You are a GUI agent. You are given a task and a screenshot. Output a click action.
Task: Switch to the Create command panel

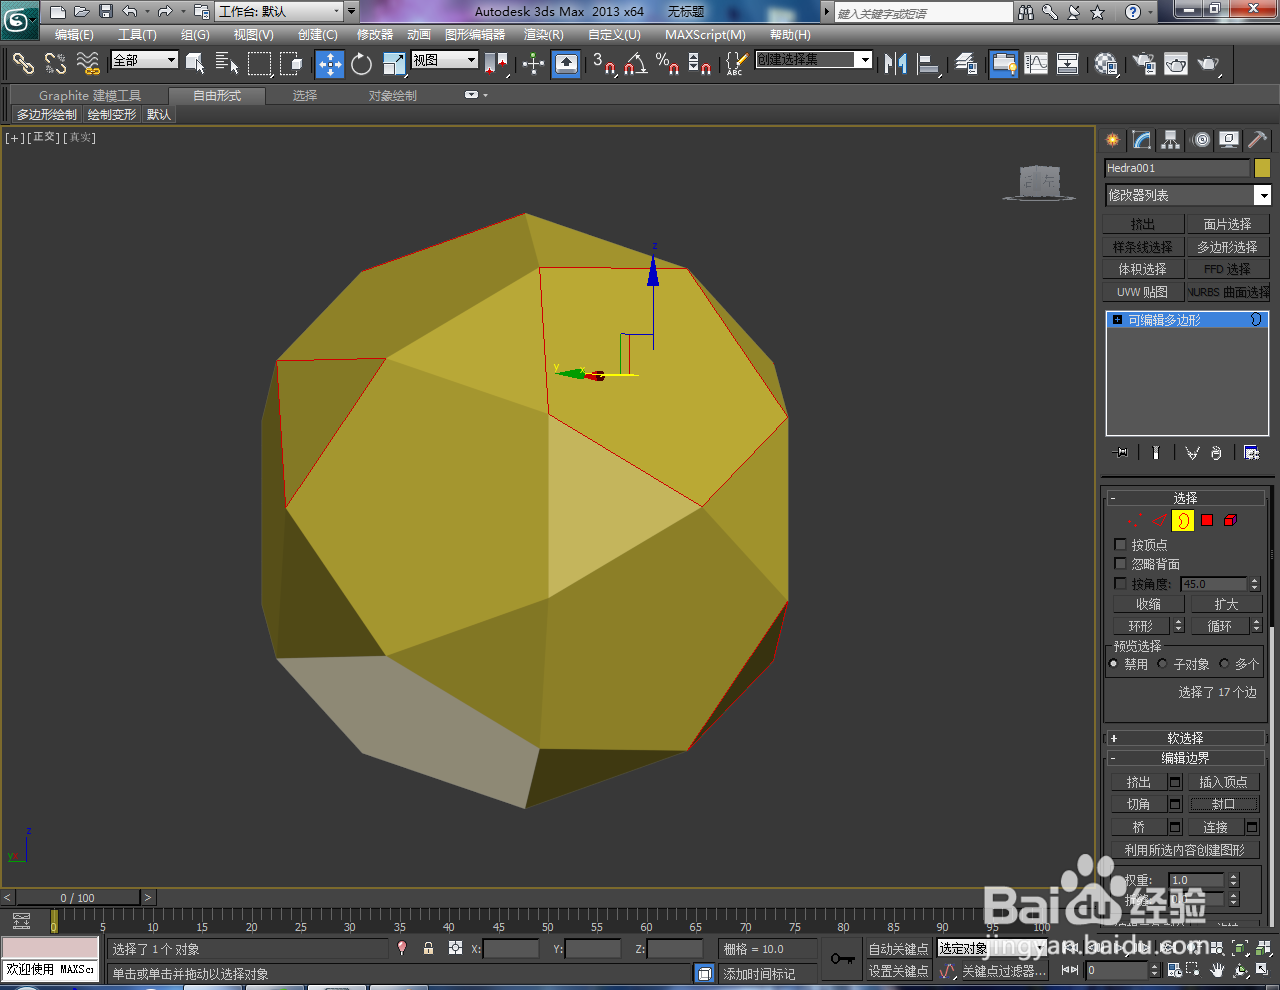click(1112, 140)
